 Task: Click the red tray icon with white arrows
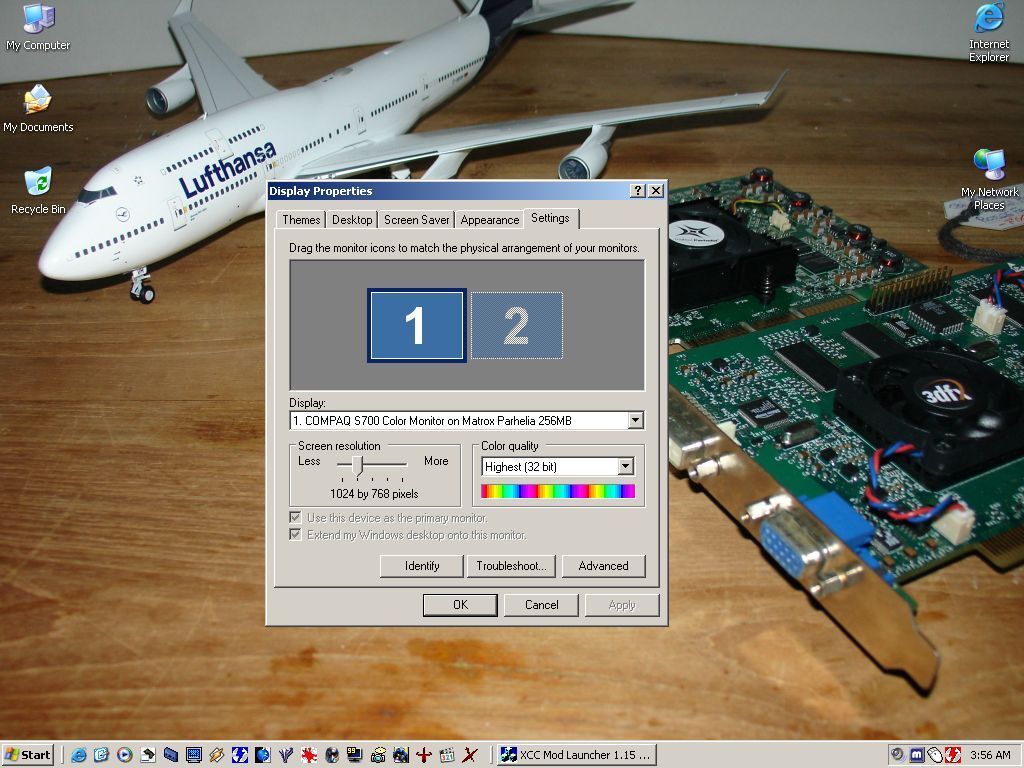coord(953,755)
